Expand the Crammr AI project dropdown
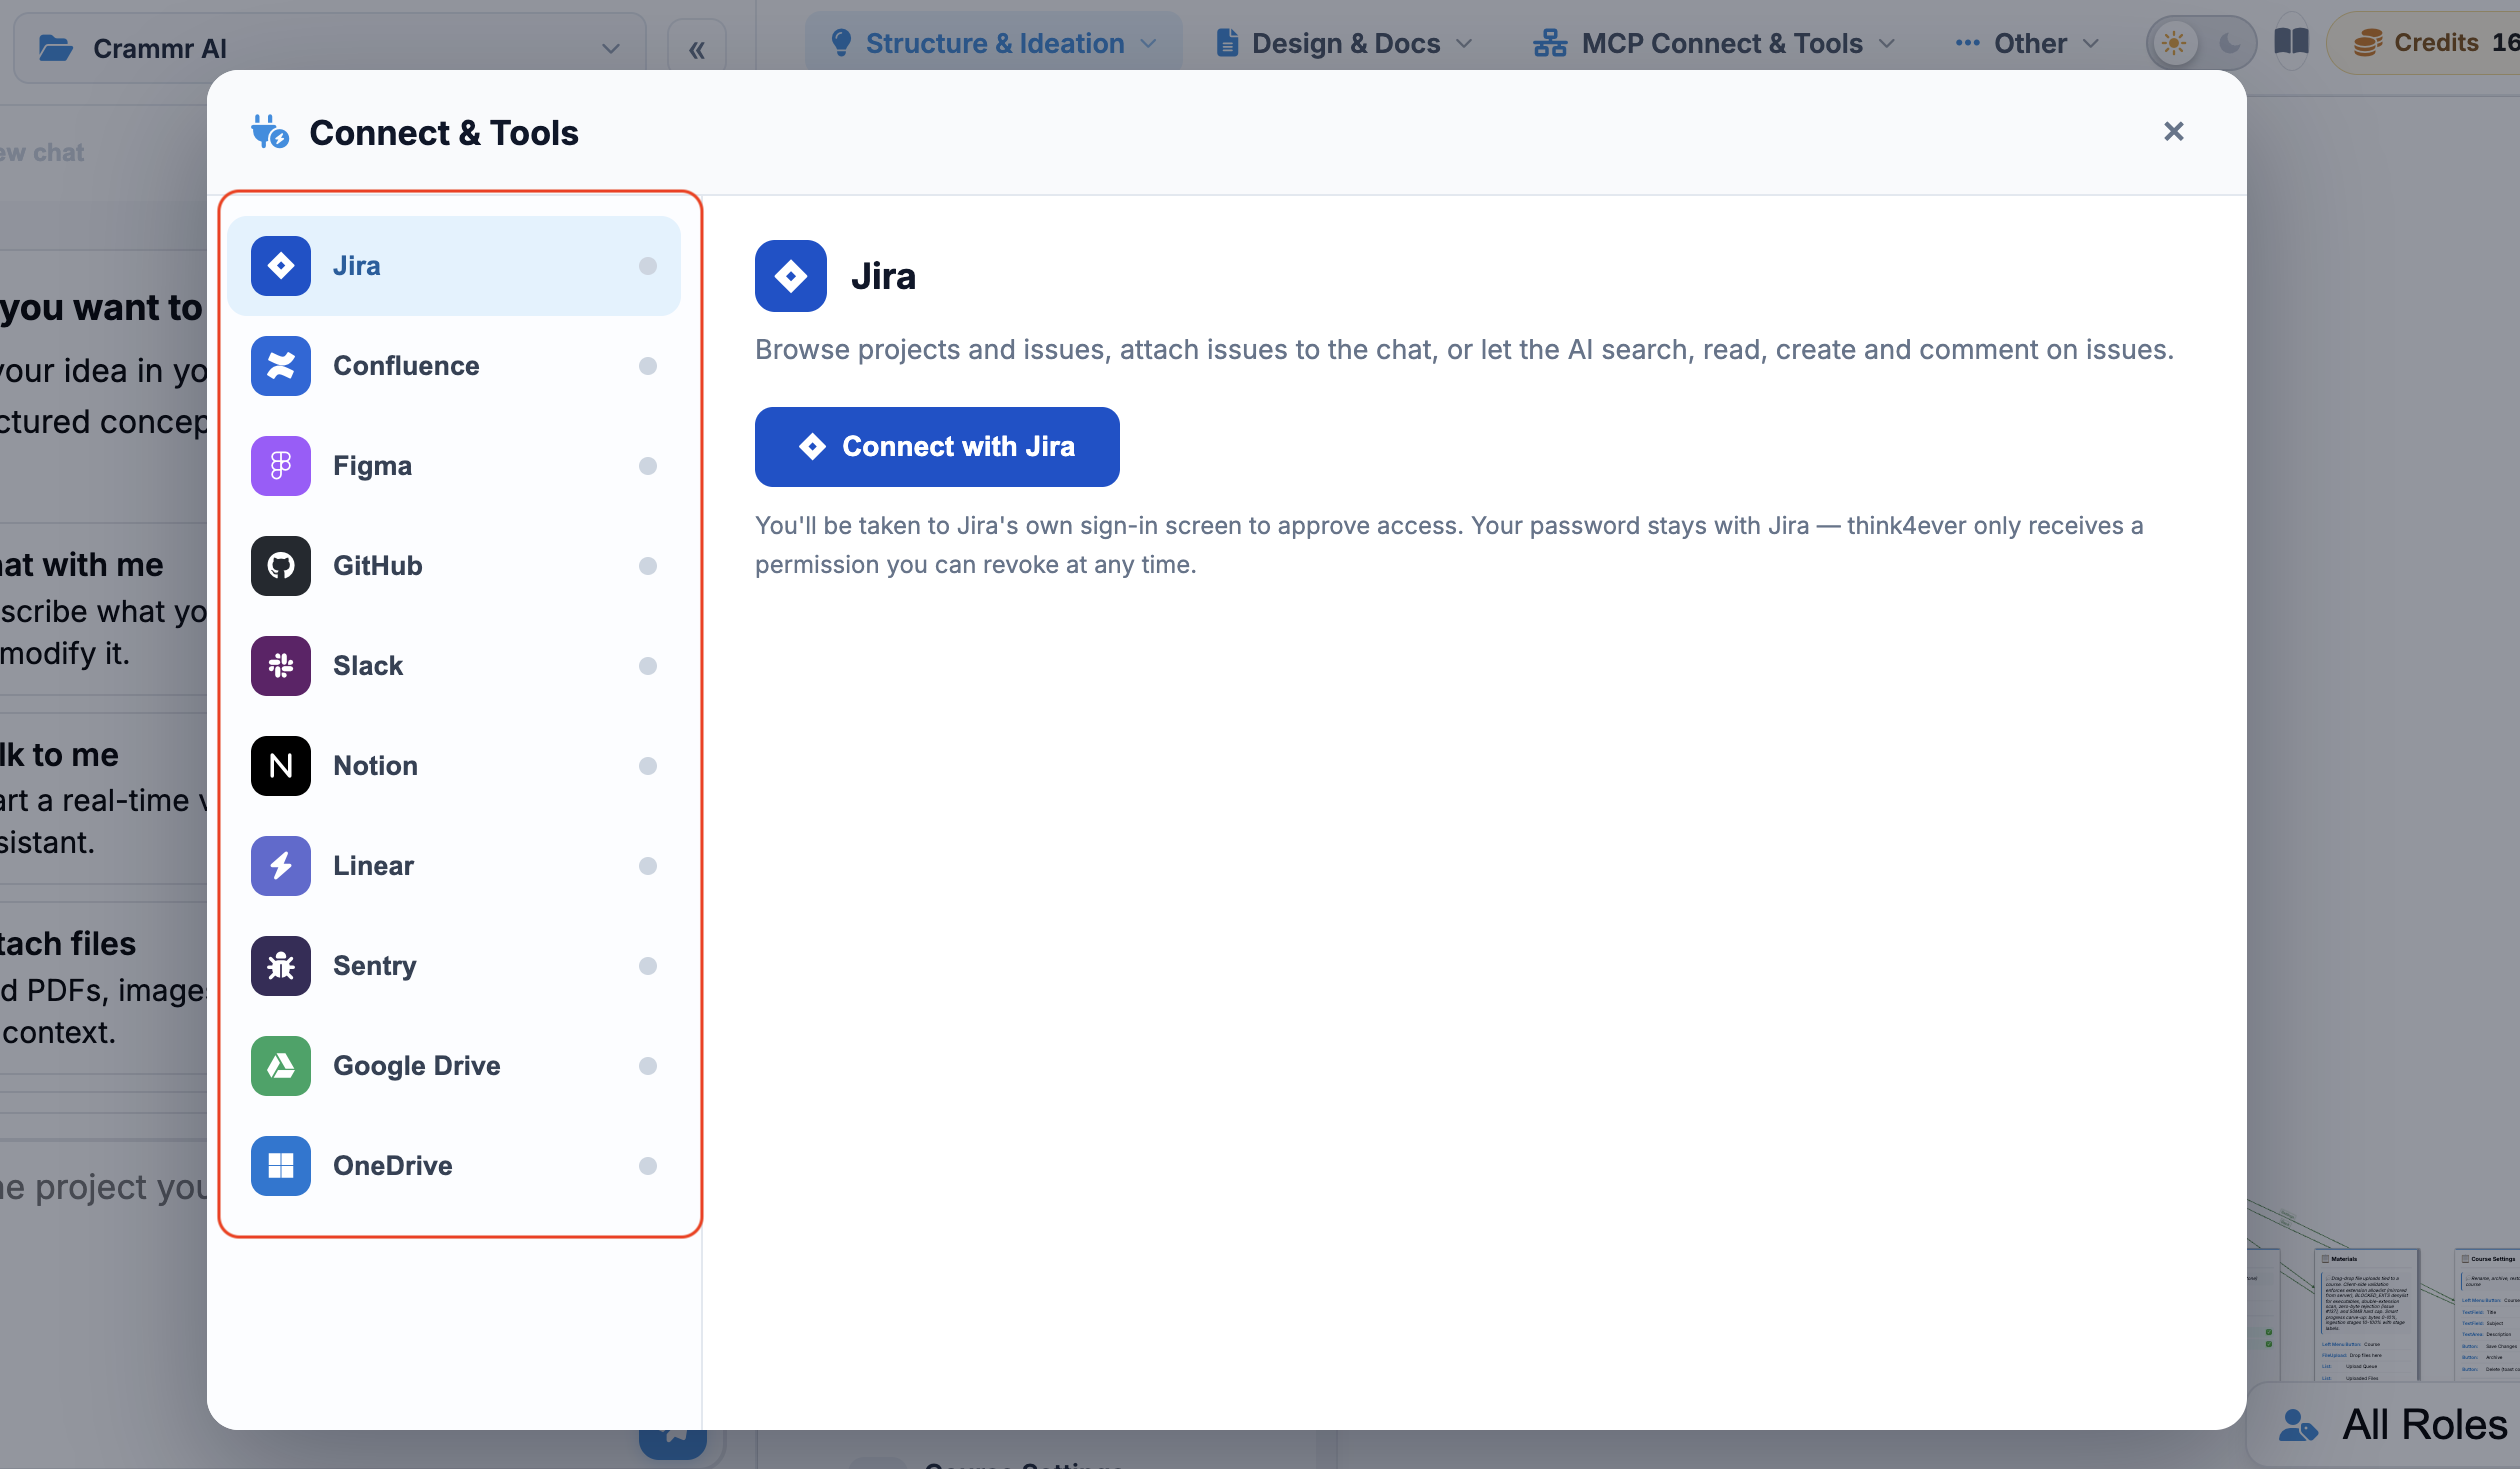The width and height of the screenshot is (2520, 1469). [330, 47]
